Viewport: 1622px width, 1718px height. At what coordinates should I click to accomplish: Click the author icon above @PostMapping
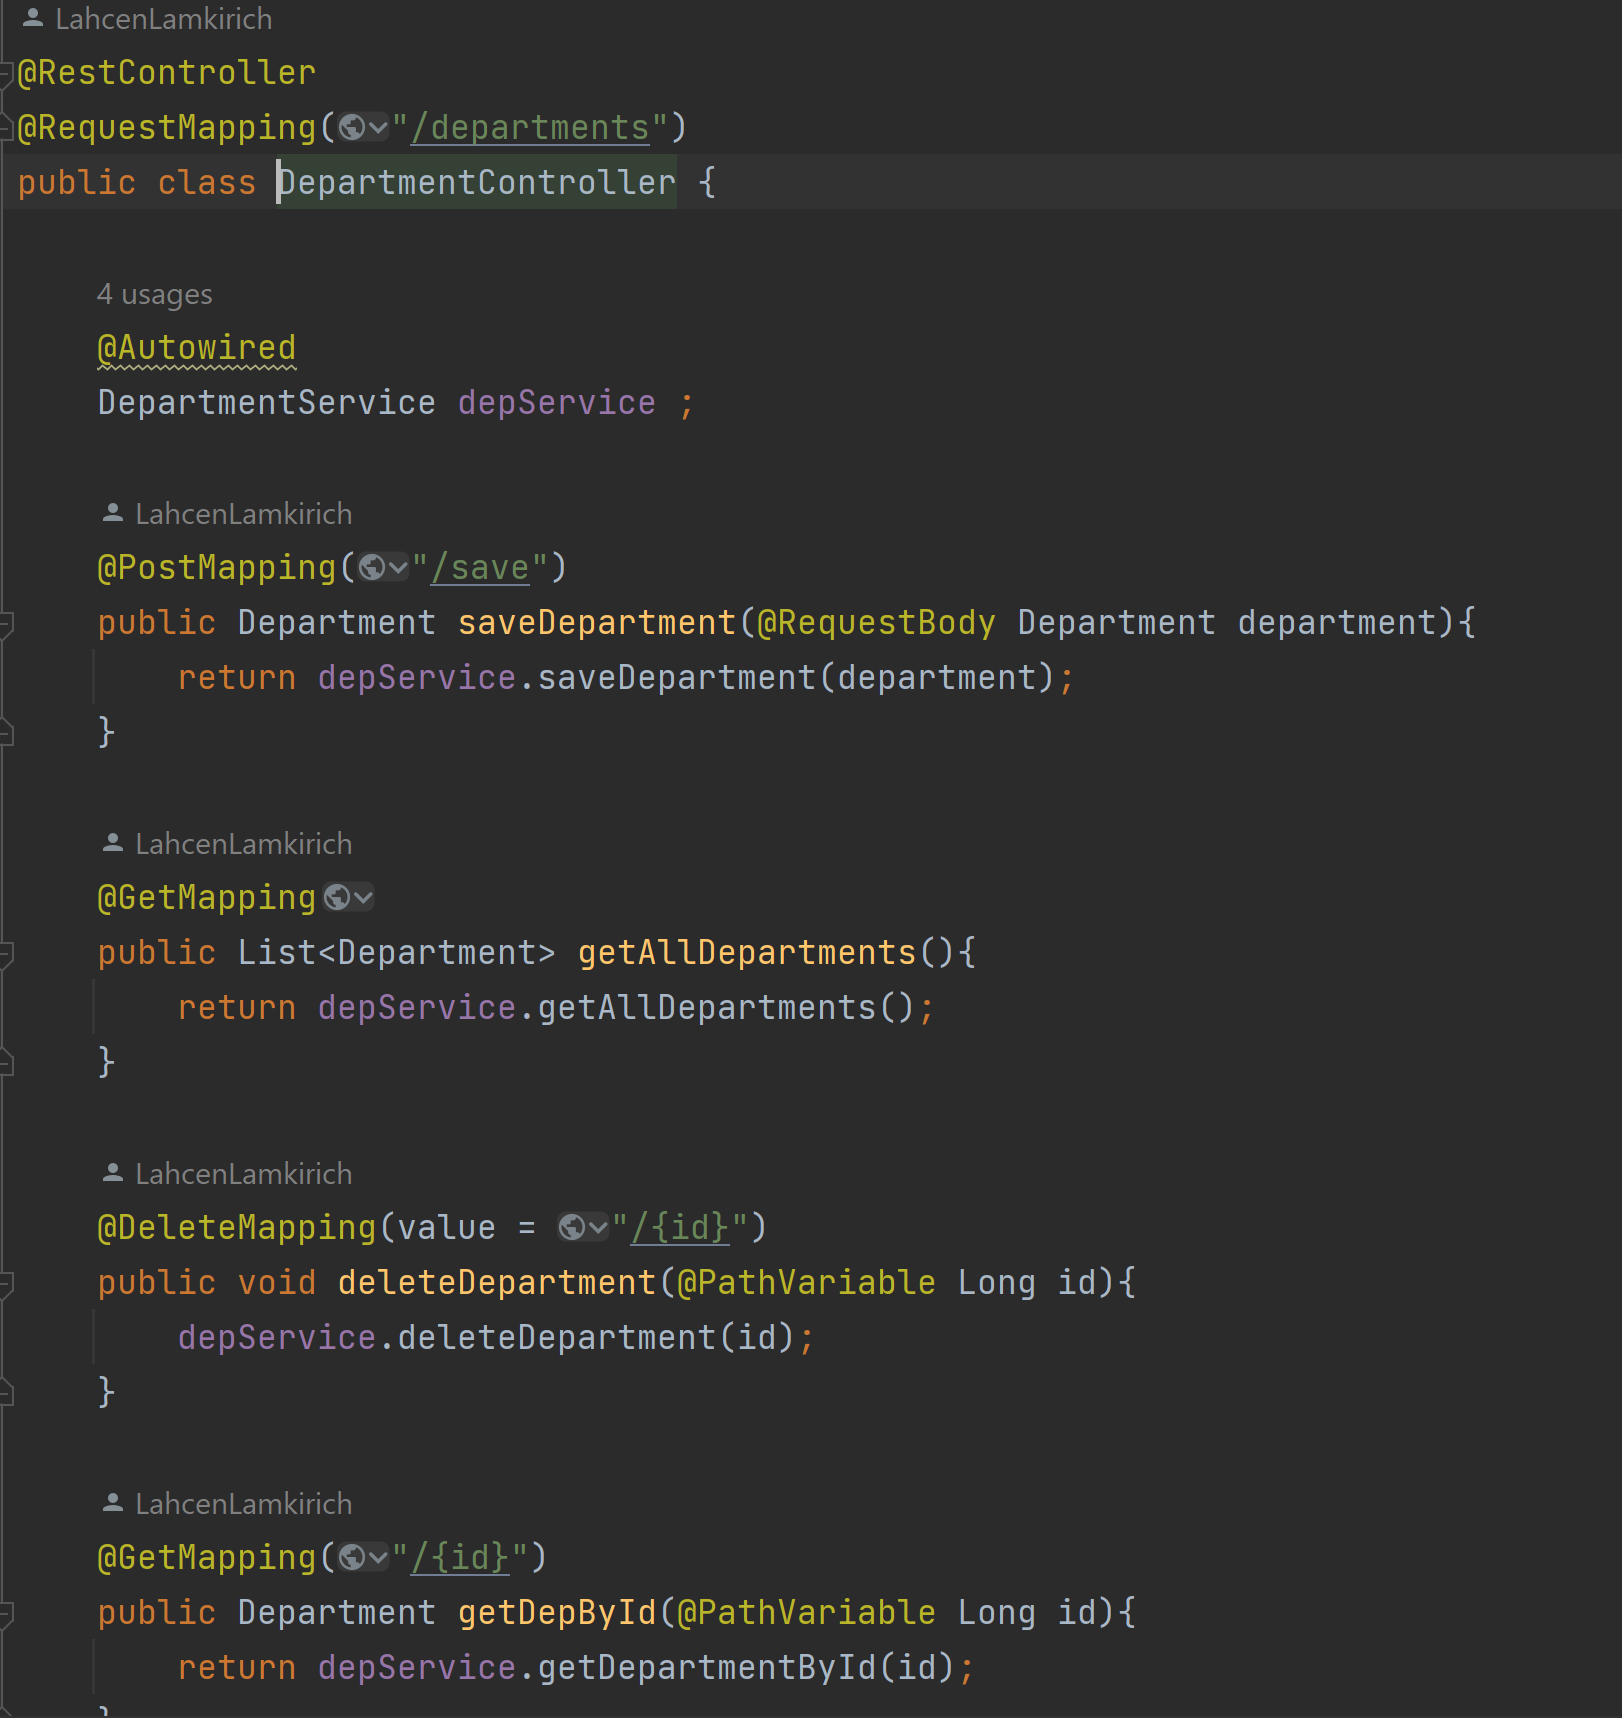[x=113, y=513]
